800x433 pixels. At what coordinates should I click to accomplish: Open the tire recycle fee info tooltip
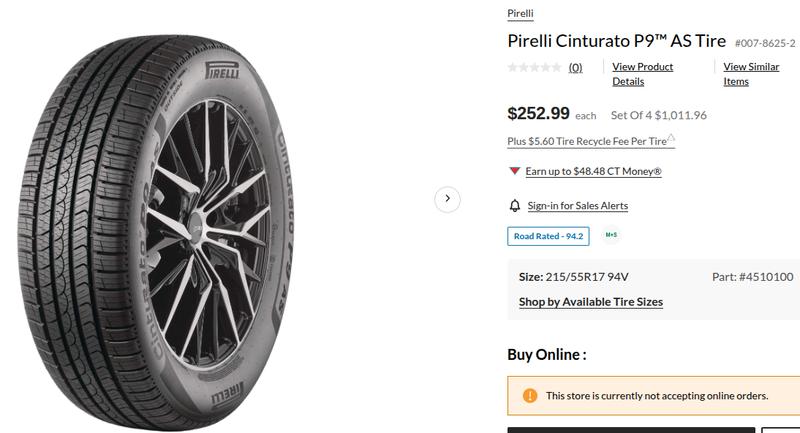[x=671, y=139]
